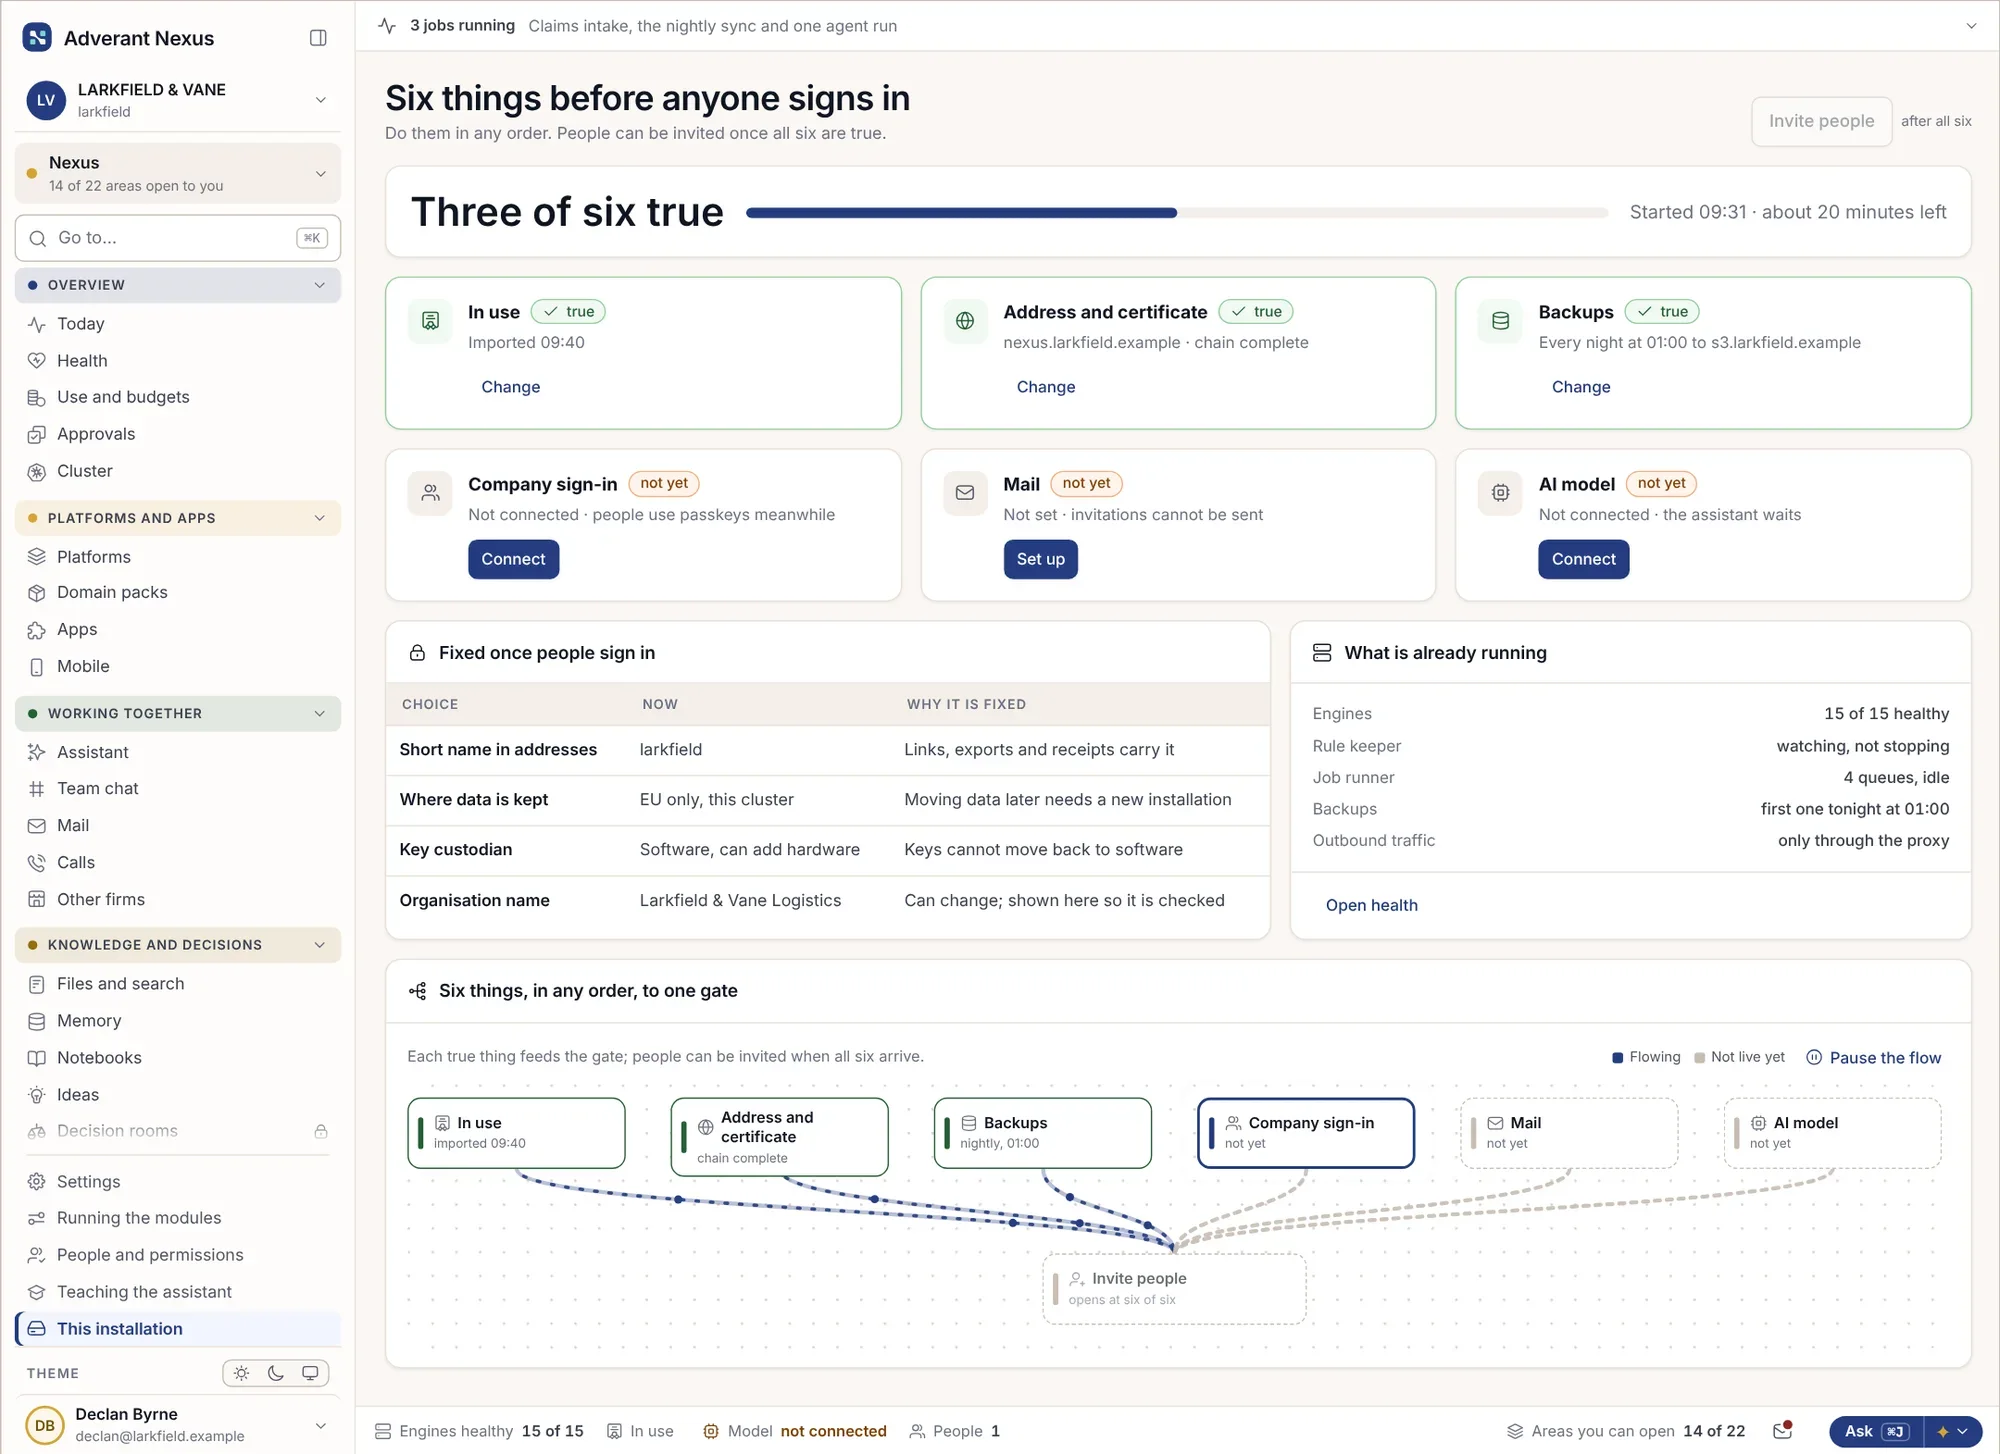Screen dimensions: 2000x1454
Task: Open Team chat page
Action: 178,788
